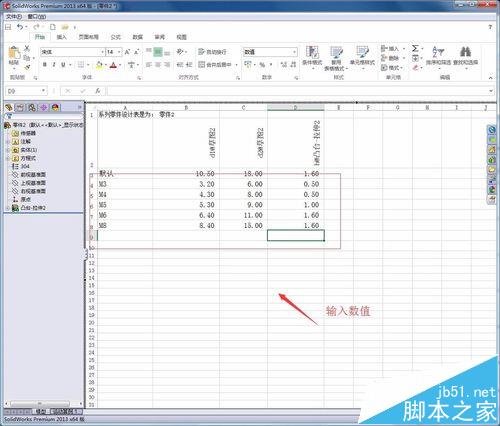500x426 pixels.
Task: Click the decrease indent icon
Action: [x=180, y=65]
